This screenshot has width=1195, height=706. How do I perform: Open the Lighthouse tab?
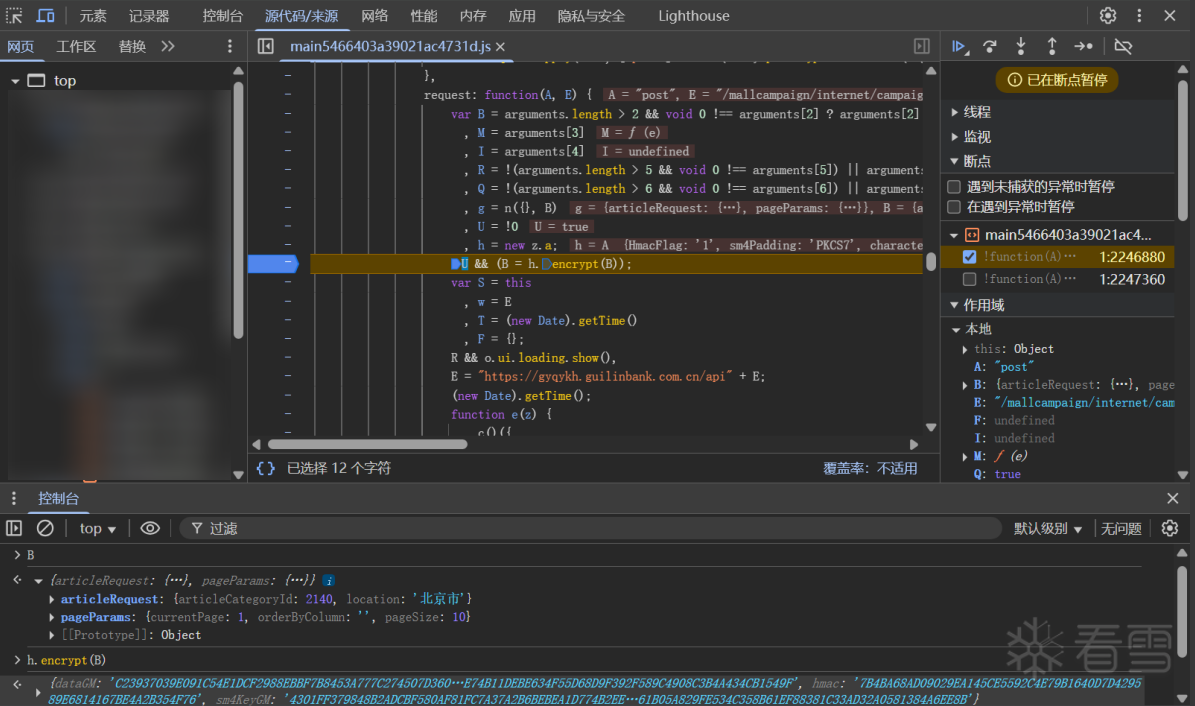pyautogui.click(x=693, y=16)
